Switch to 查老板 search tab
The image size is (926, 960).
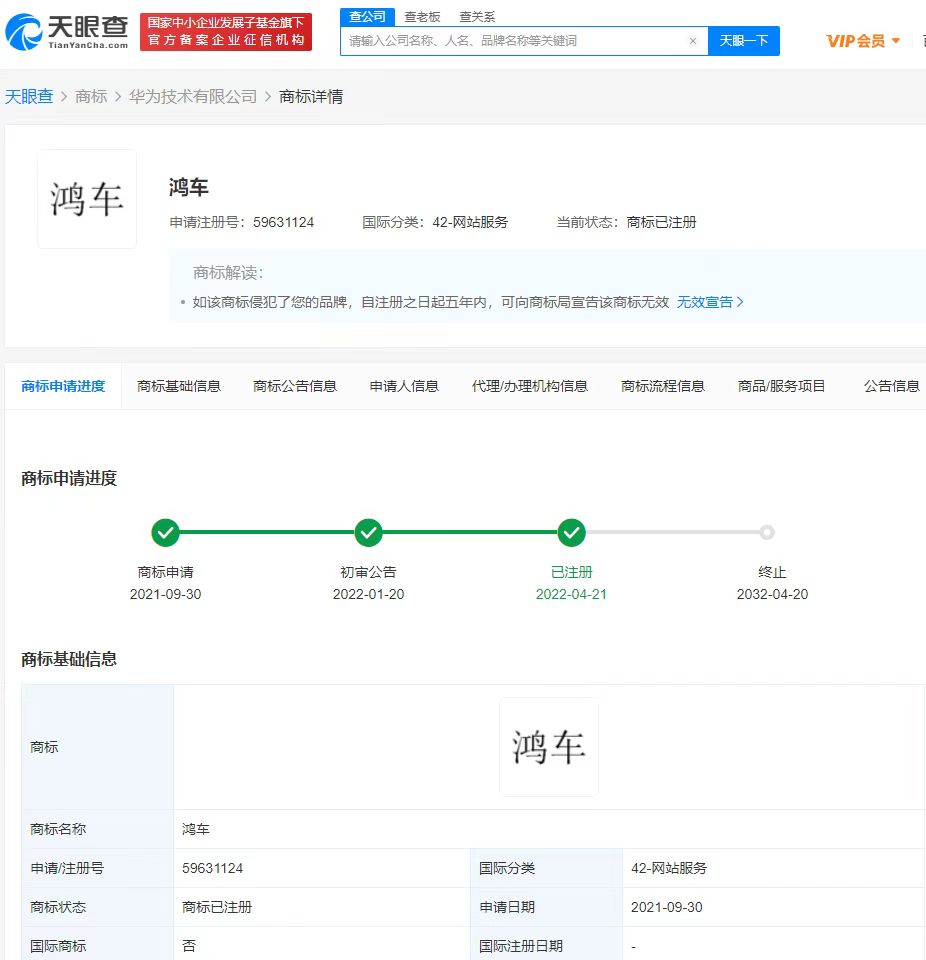(422, 16)
